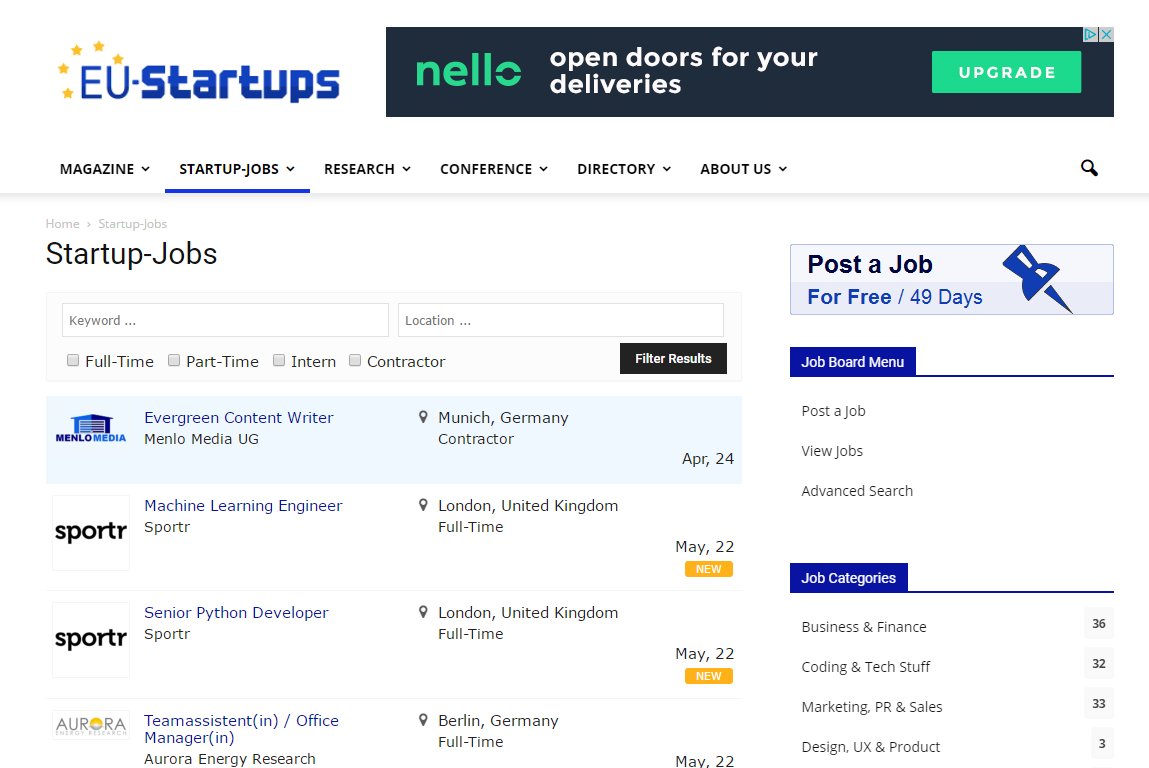This screenshot has width=1149, height=768.
Task: Click the Upgrade button in the ad
Action: [x=1006, y=72]
